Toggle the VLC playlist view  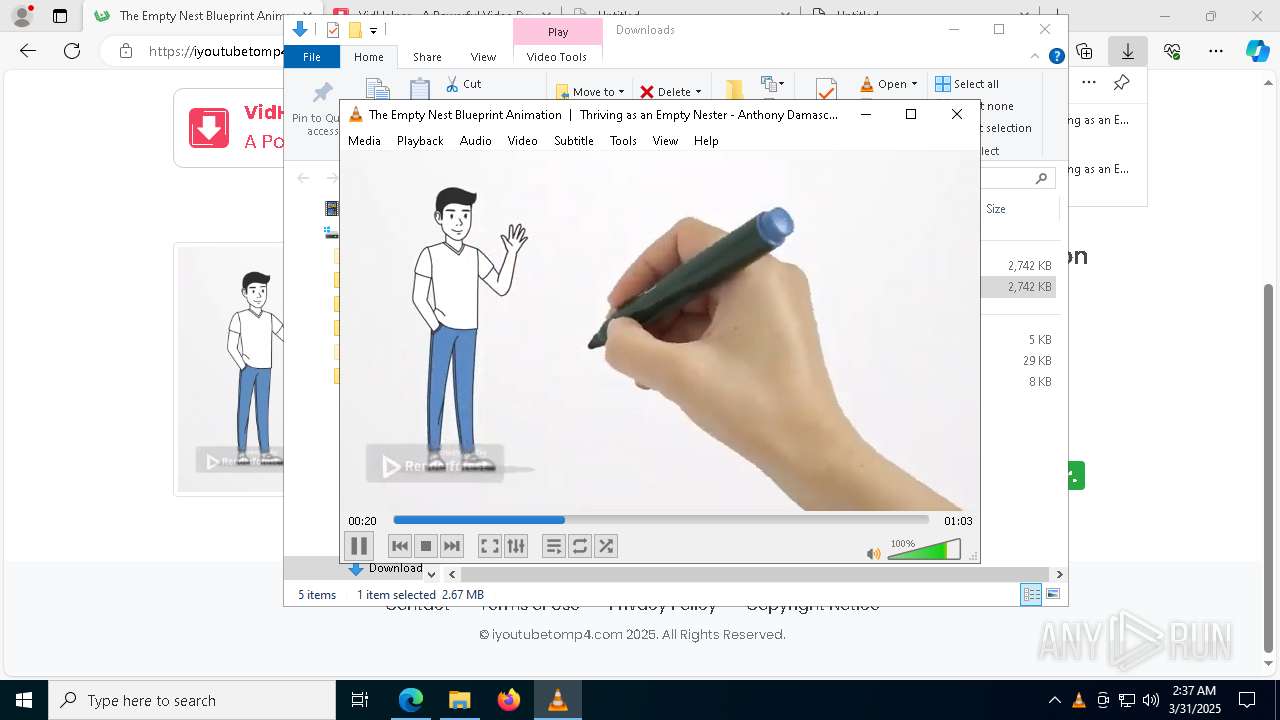pyautogui.click(x=554, y=546)
